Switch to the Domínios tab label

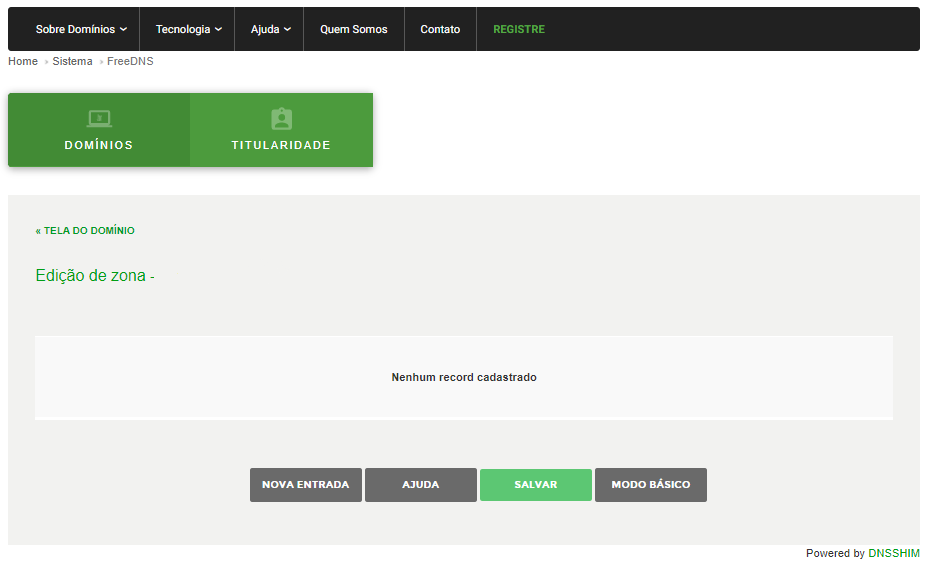[99, 146]
